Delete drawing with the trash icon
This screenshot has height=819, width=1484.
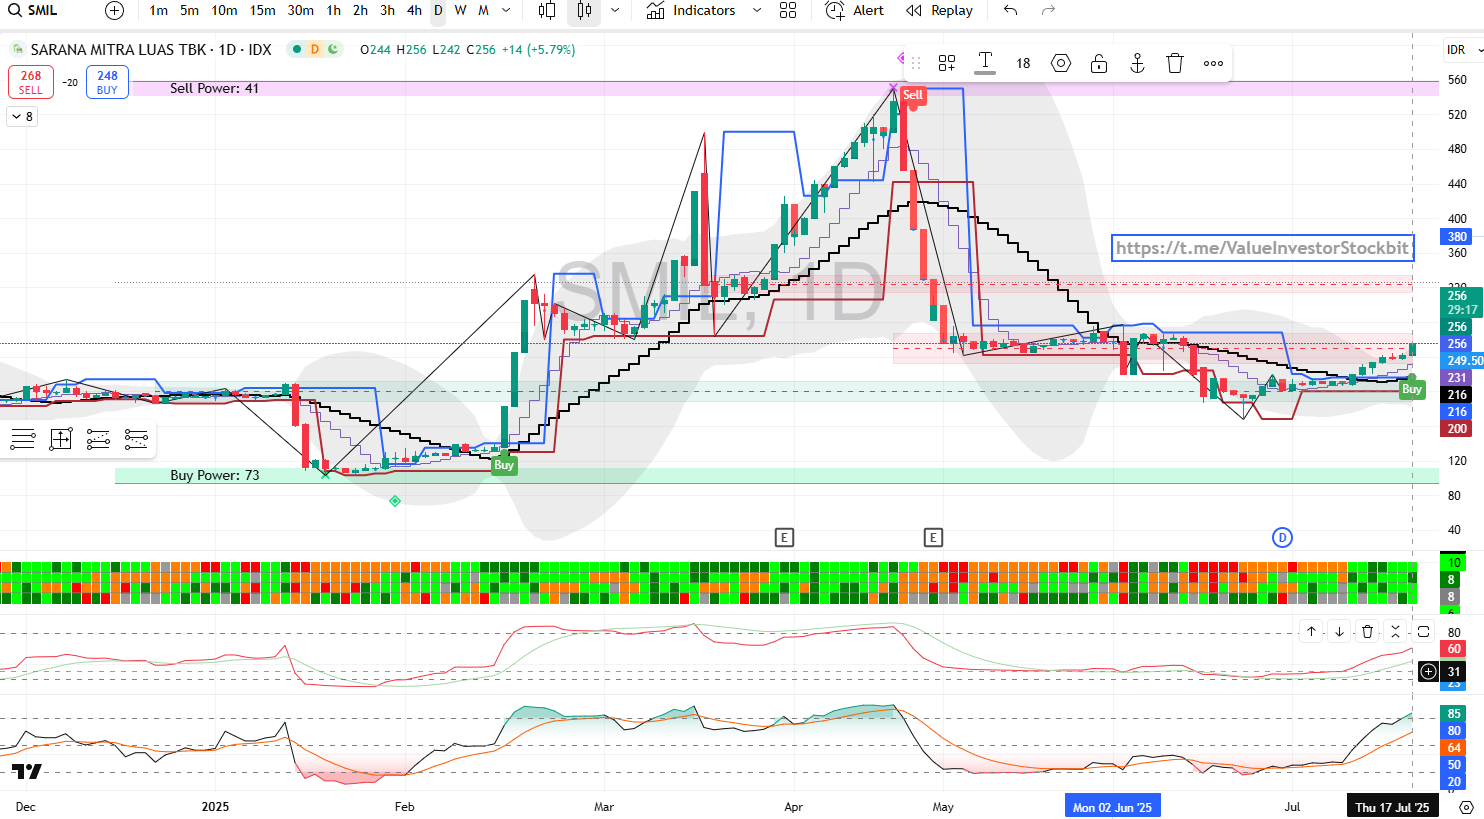1175,63
